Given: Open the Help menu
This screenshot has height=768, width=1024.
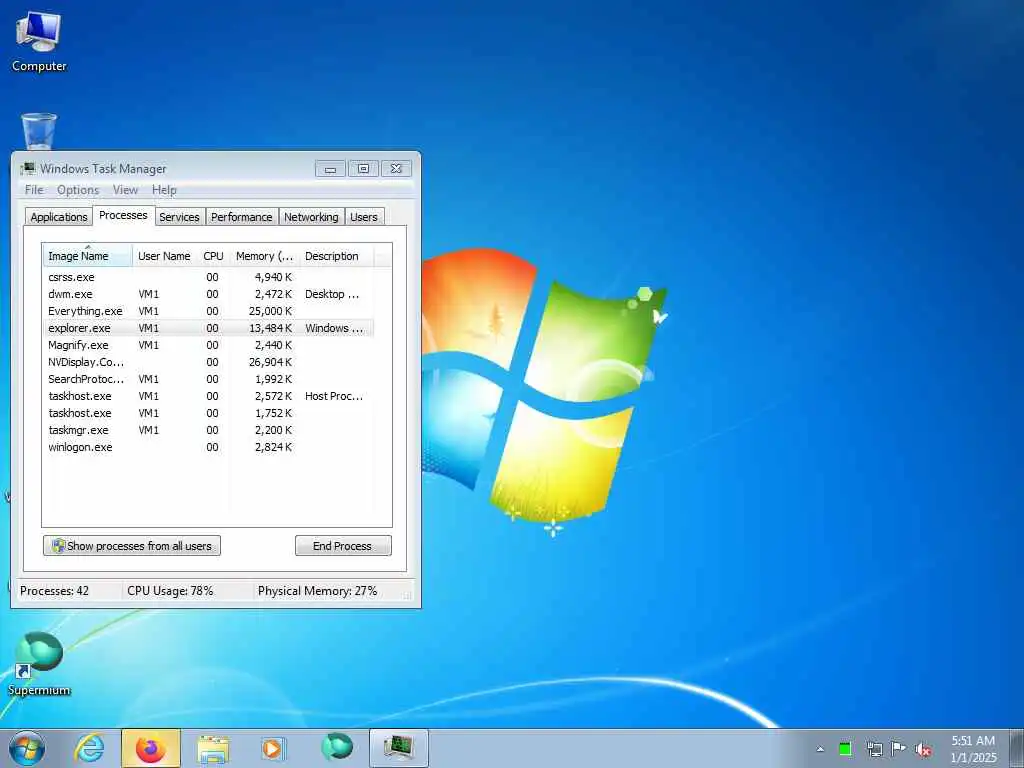Looking at the screenshot, I should 165,190.
